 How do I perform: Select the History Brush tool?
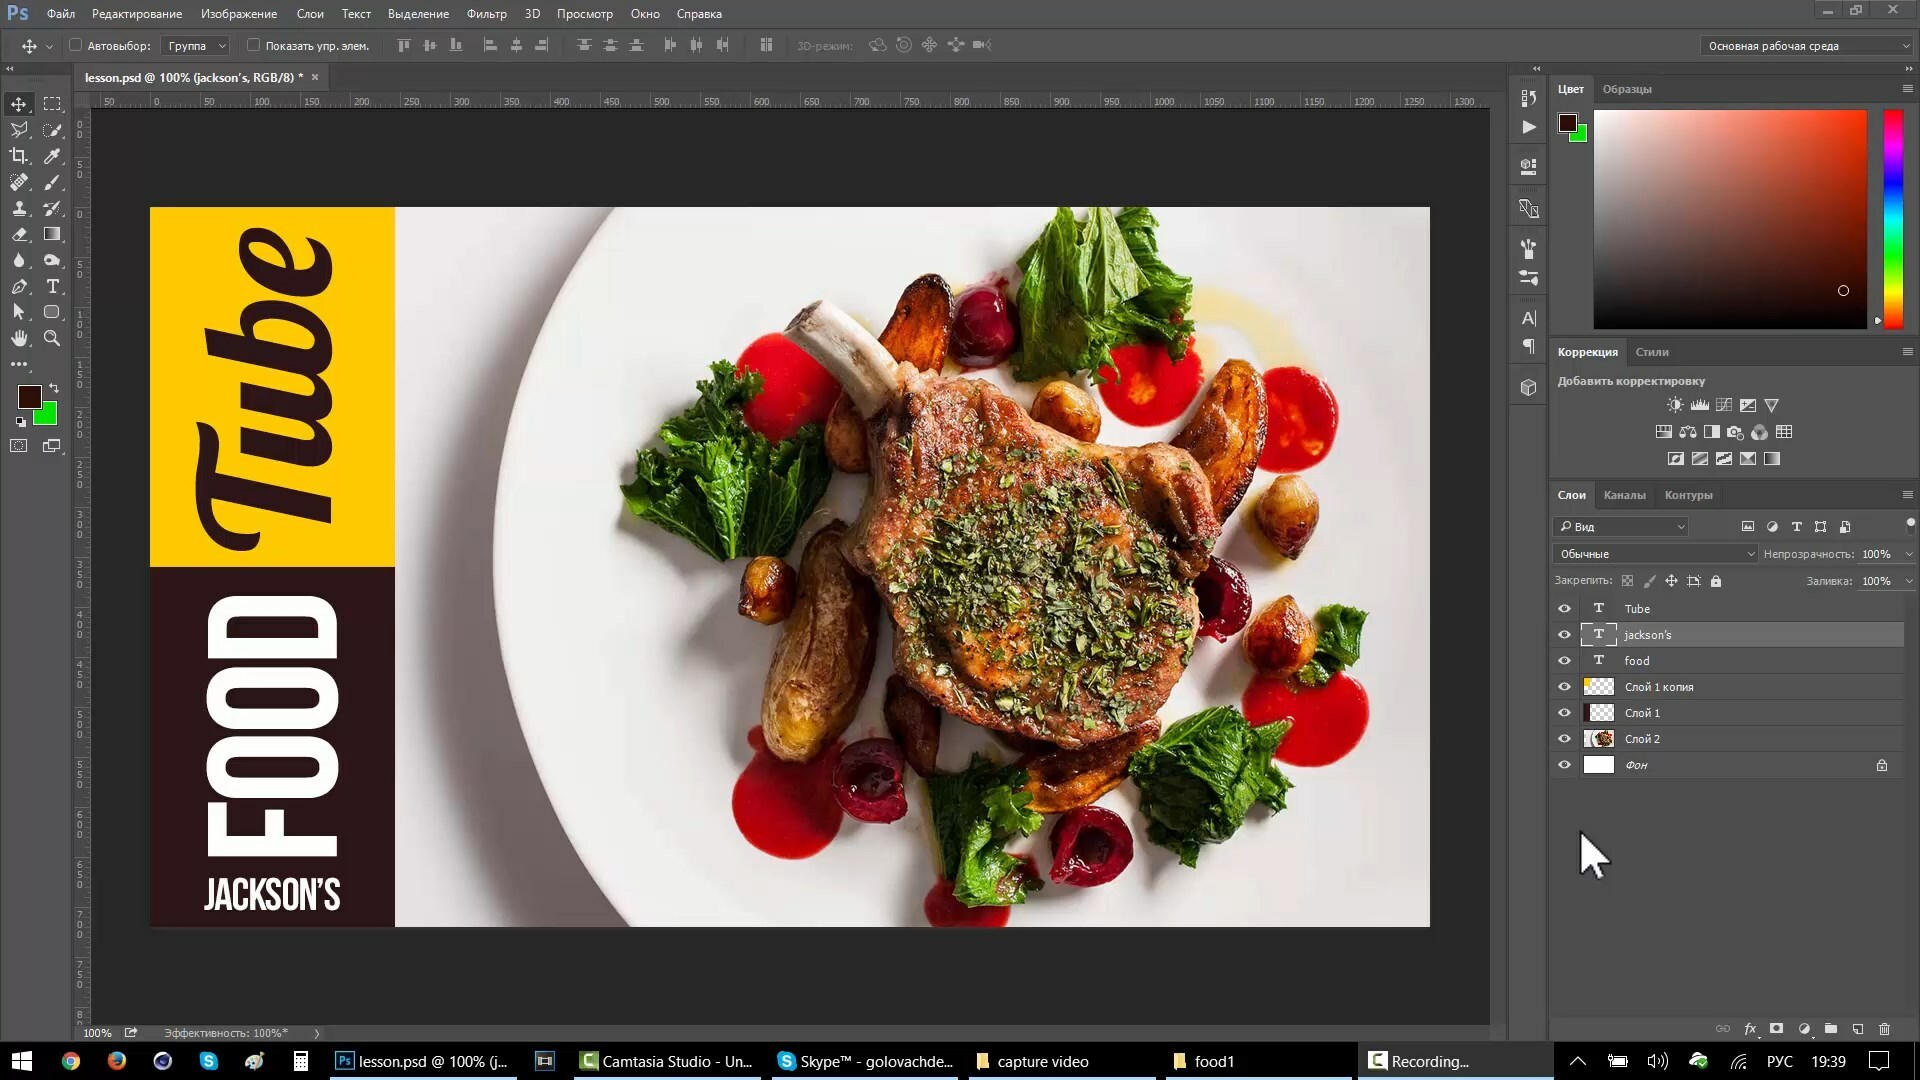pyautogui.click(x=52, y=208)
